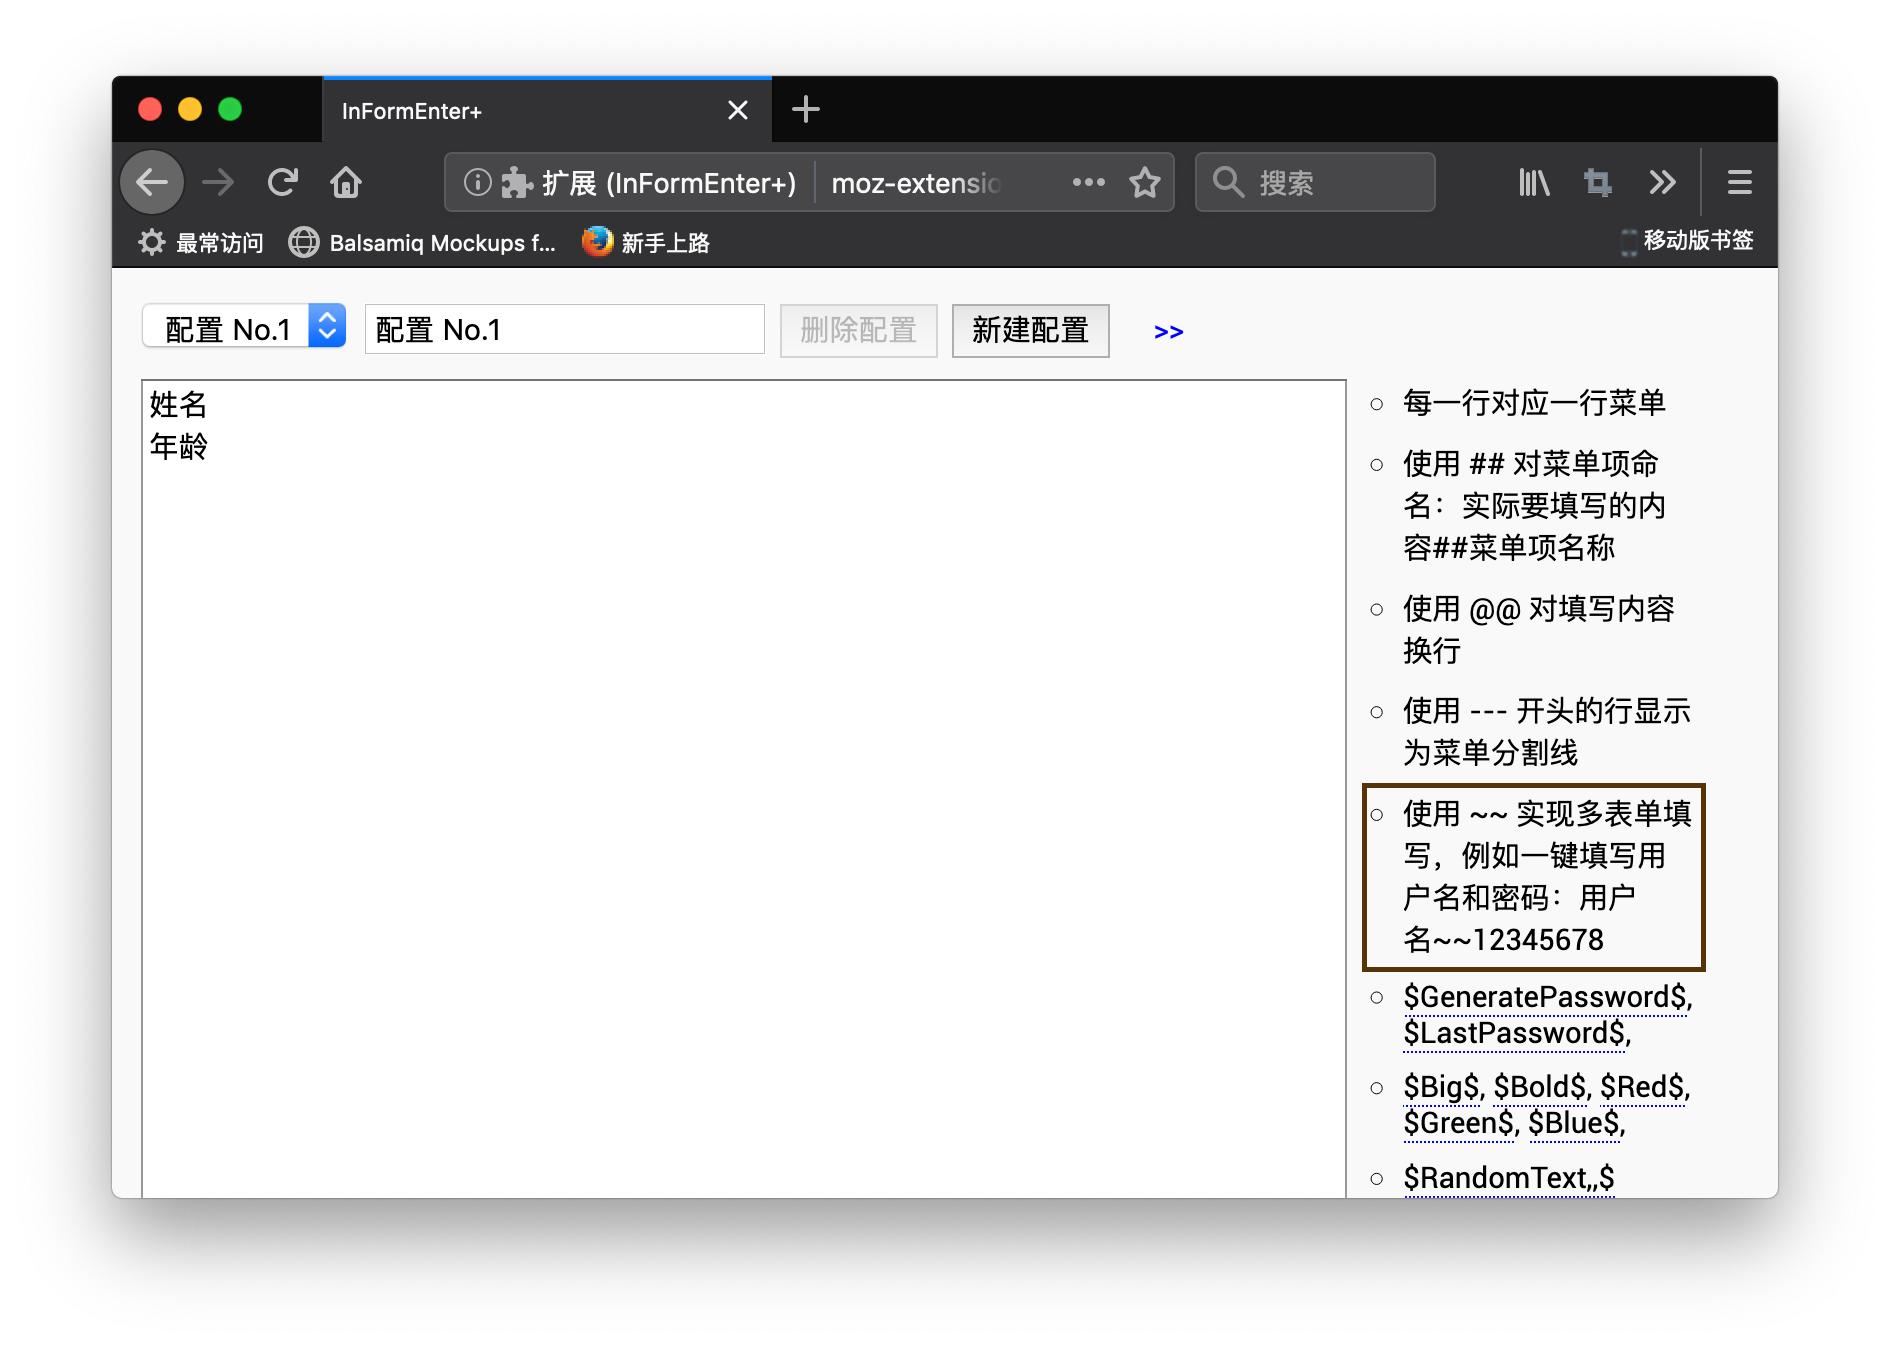
Task: Click the page information icon
Action: click(476, 182)
